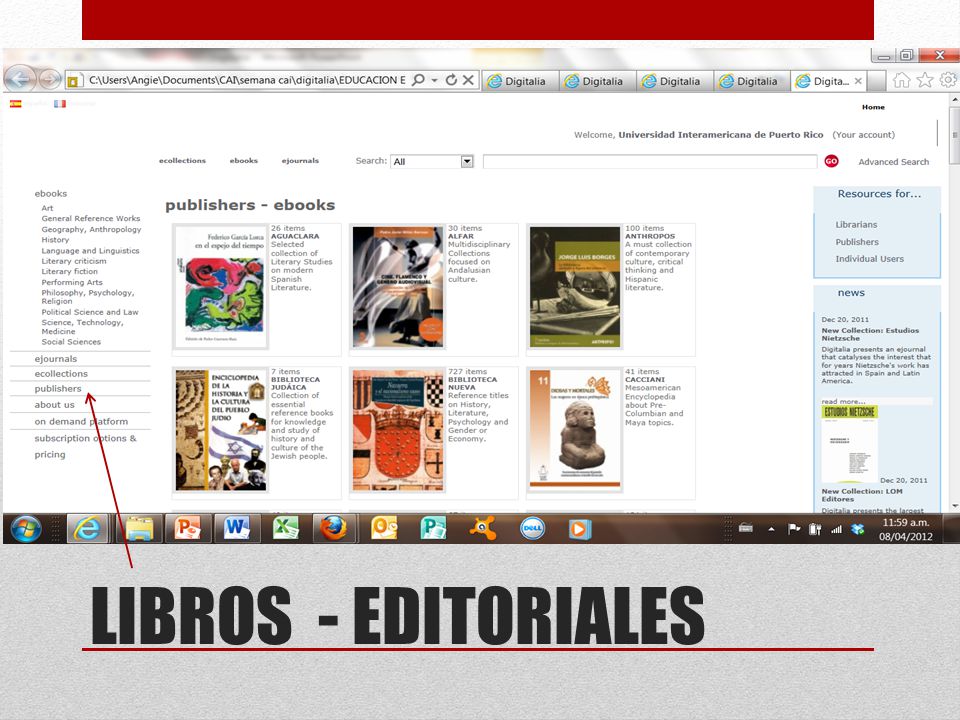Launch Publisher from taskbar
The width and height of the screenshot is (960, 720).
pyautogui.click(x=433, y=528)
